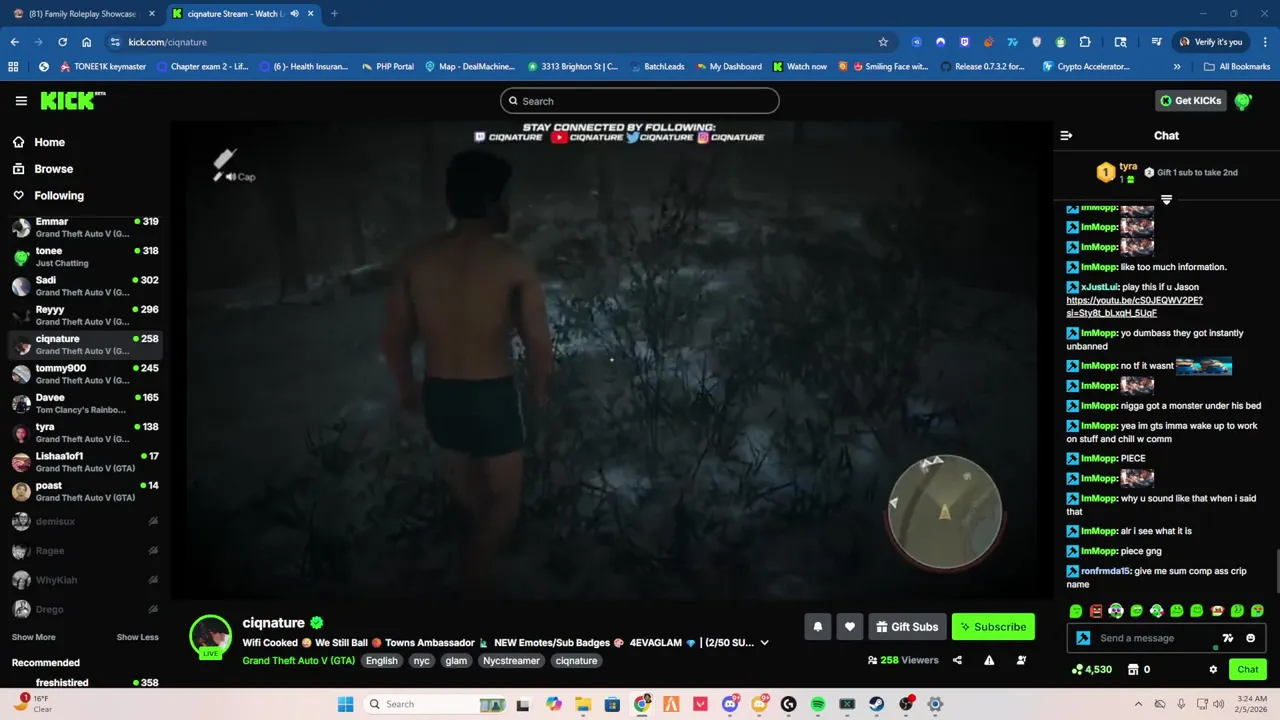Open Spotify from taskbar
This screenshot has height=720, width=1280.
pos(818,704)
